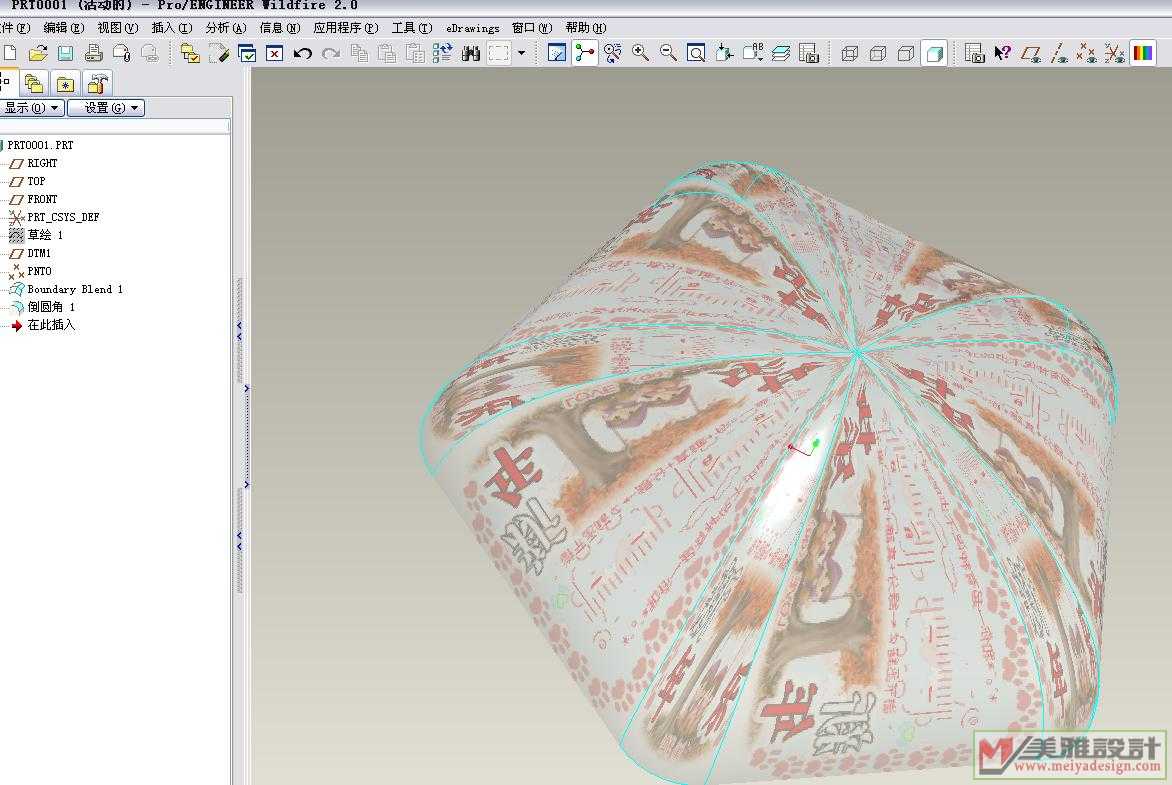Click the zoom in magnifier

(641, 53)
